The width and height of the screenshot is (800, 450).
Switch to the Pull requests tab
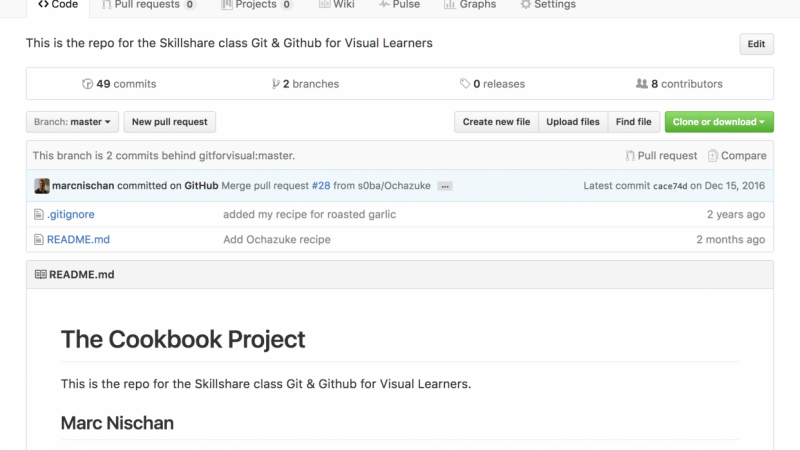coord(148,5)
